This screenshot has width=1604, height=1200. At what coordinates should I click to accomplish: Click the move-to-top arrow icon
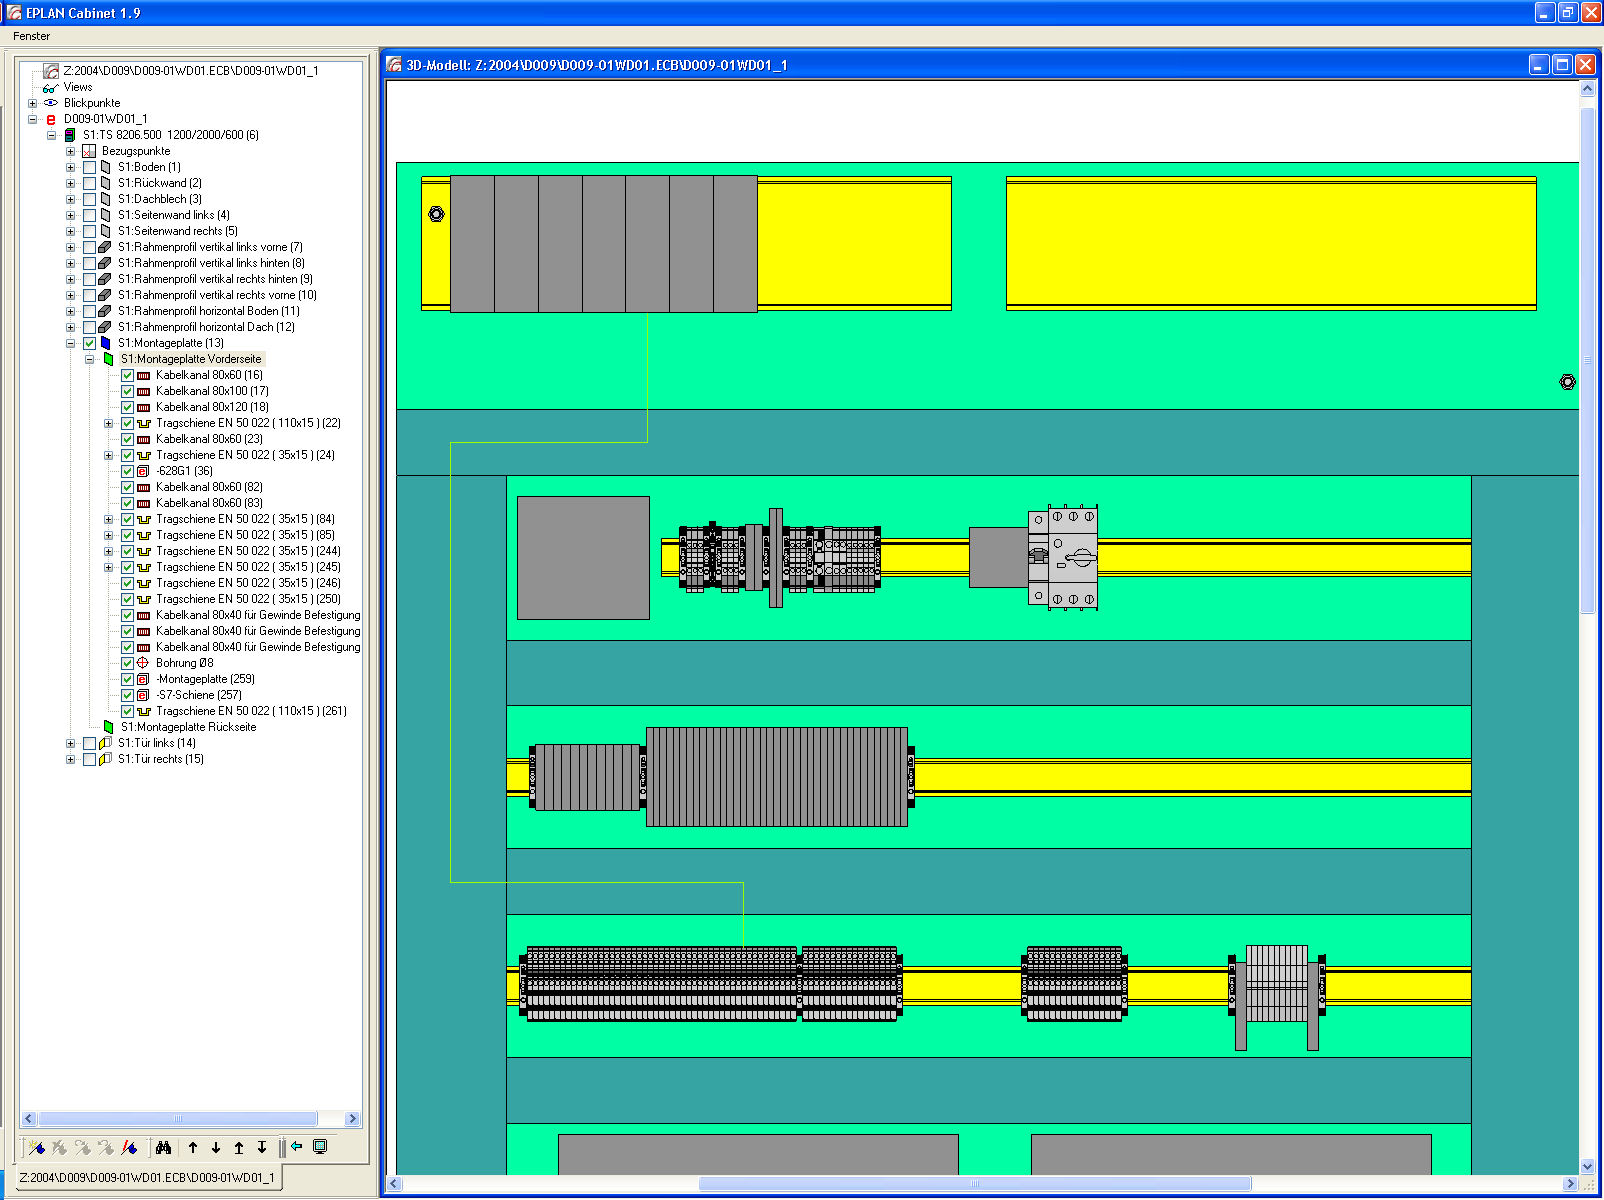click(x=239, y=1147)
